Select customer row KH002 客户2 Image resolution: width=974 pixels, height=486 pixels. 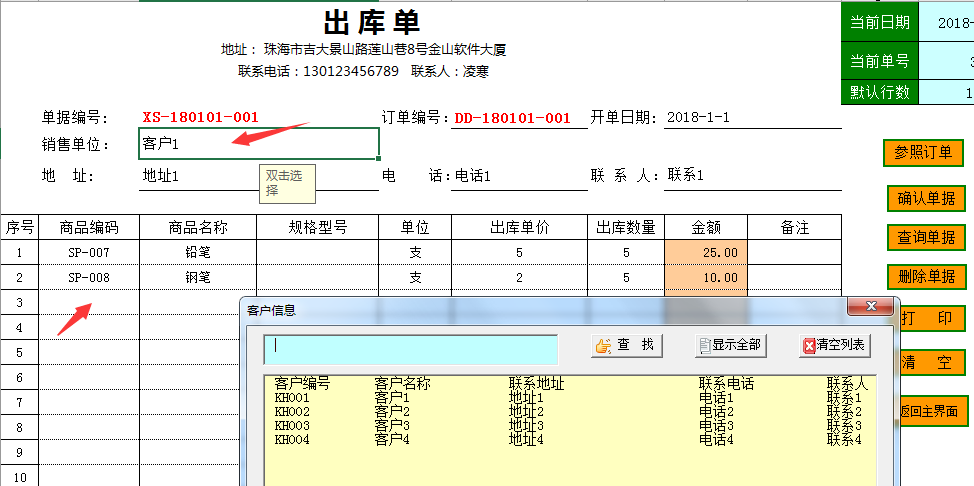(570, 411)
